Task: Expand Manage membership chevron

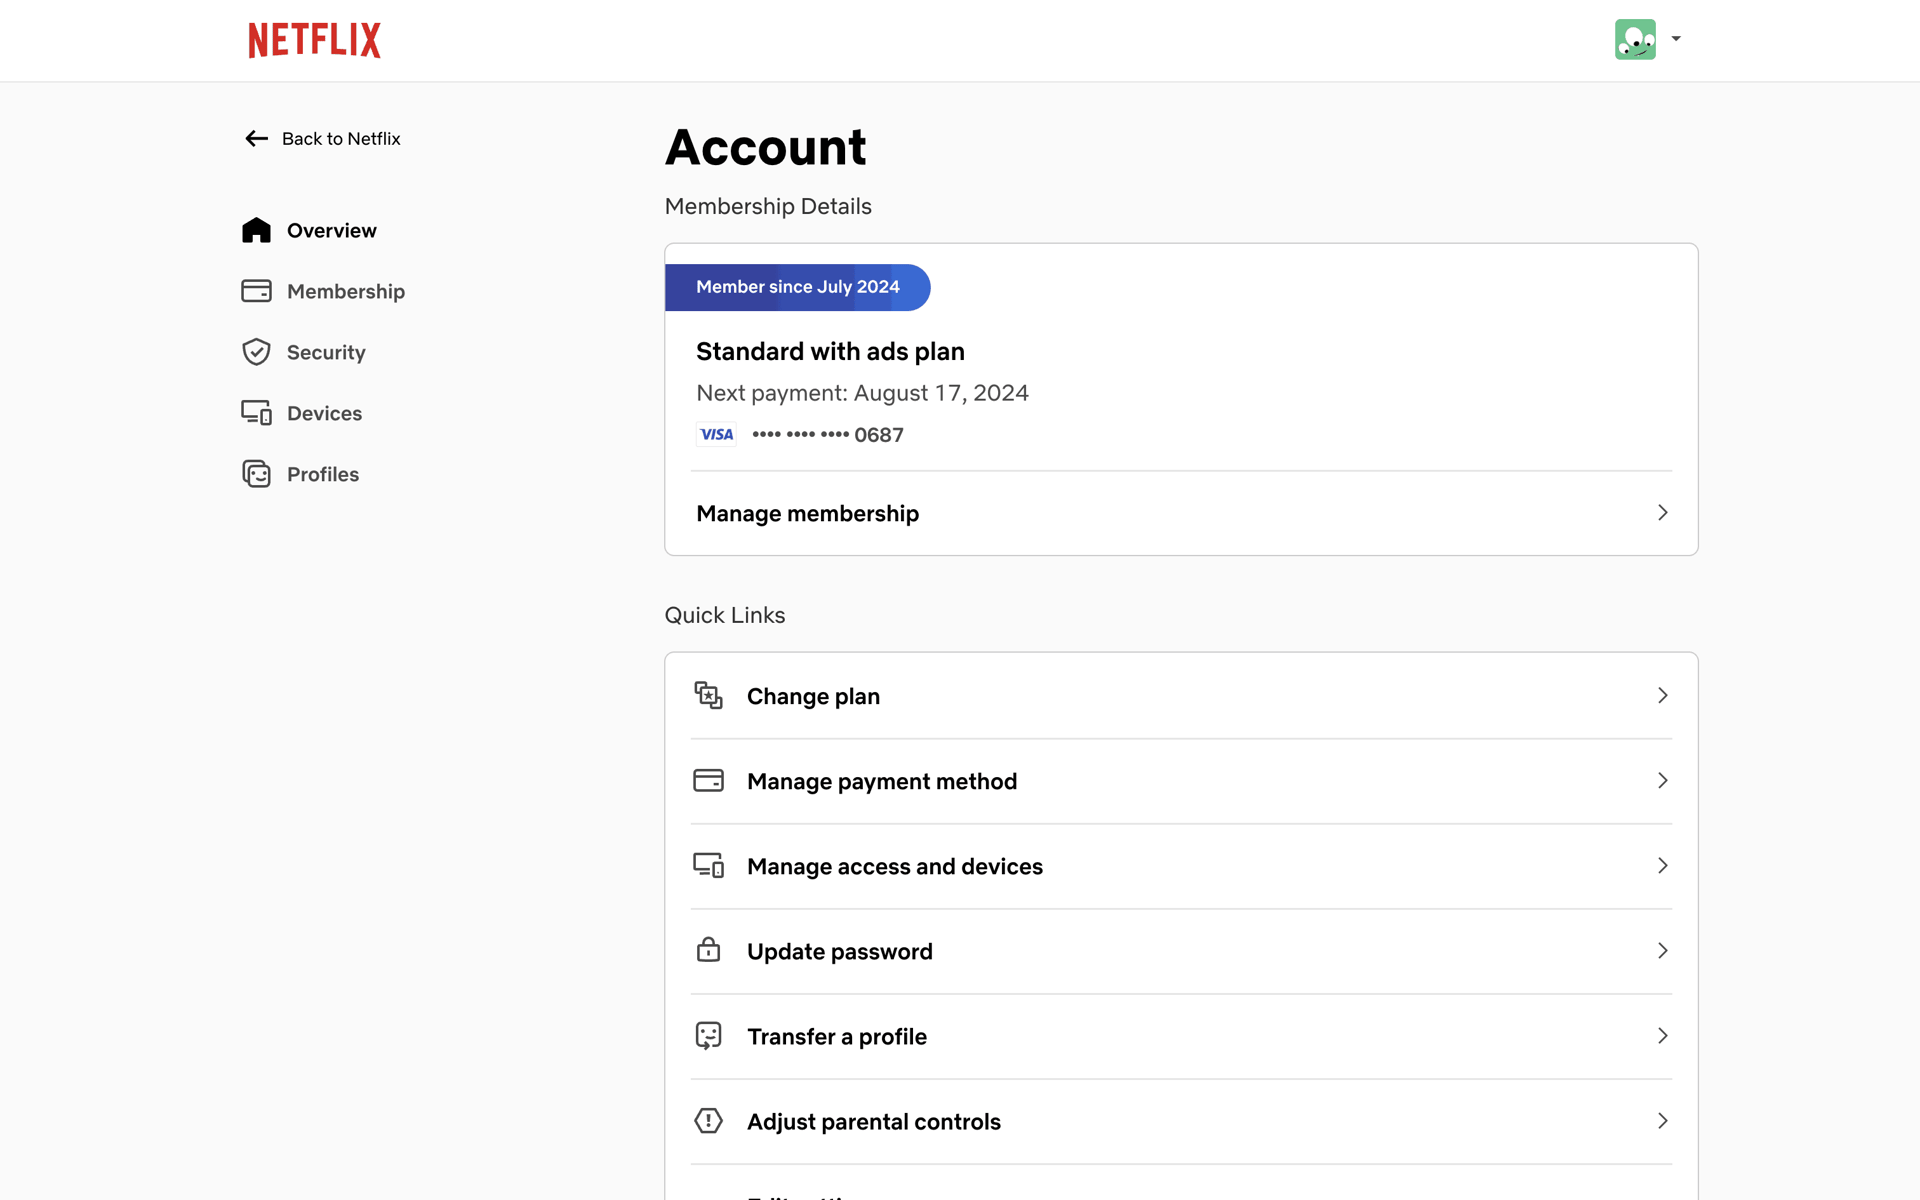Action: click(x=1662, y=513)
